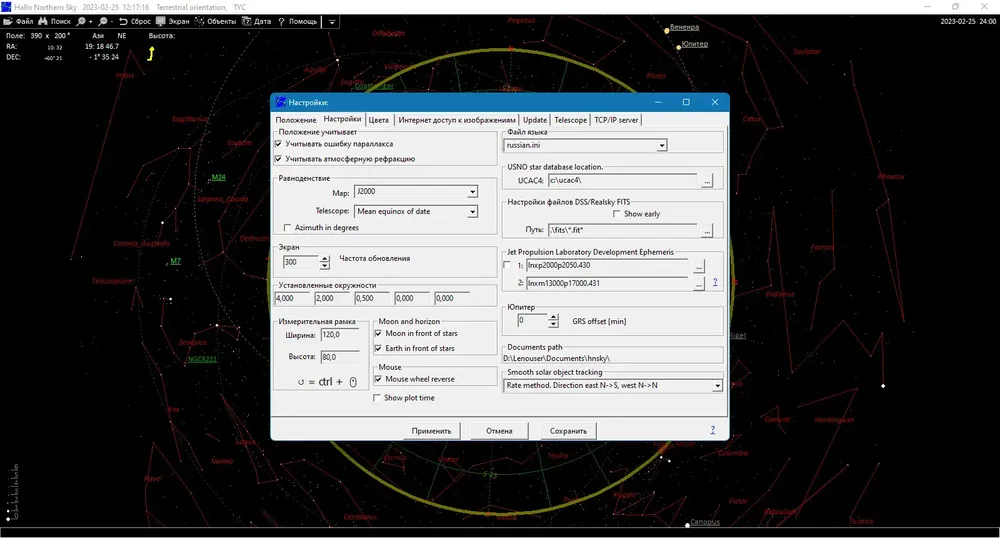The width and height of the screenshot is (1000, 538).
Task: Open the Помощь help menu
Action: [297, 21]
